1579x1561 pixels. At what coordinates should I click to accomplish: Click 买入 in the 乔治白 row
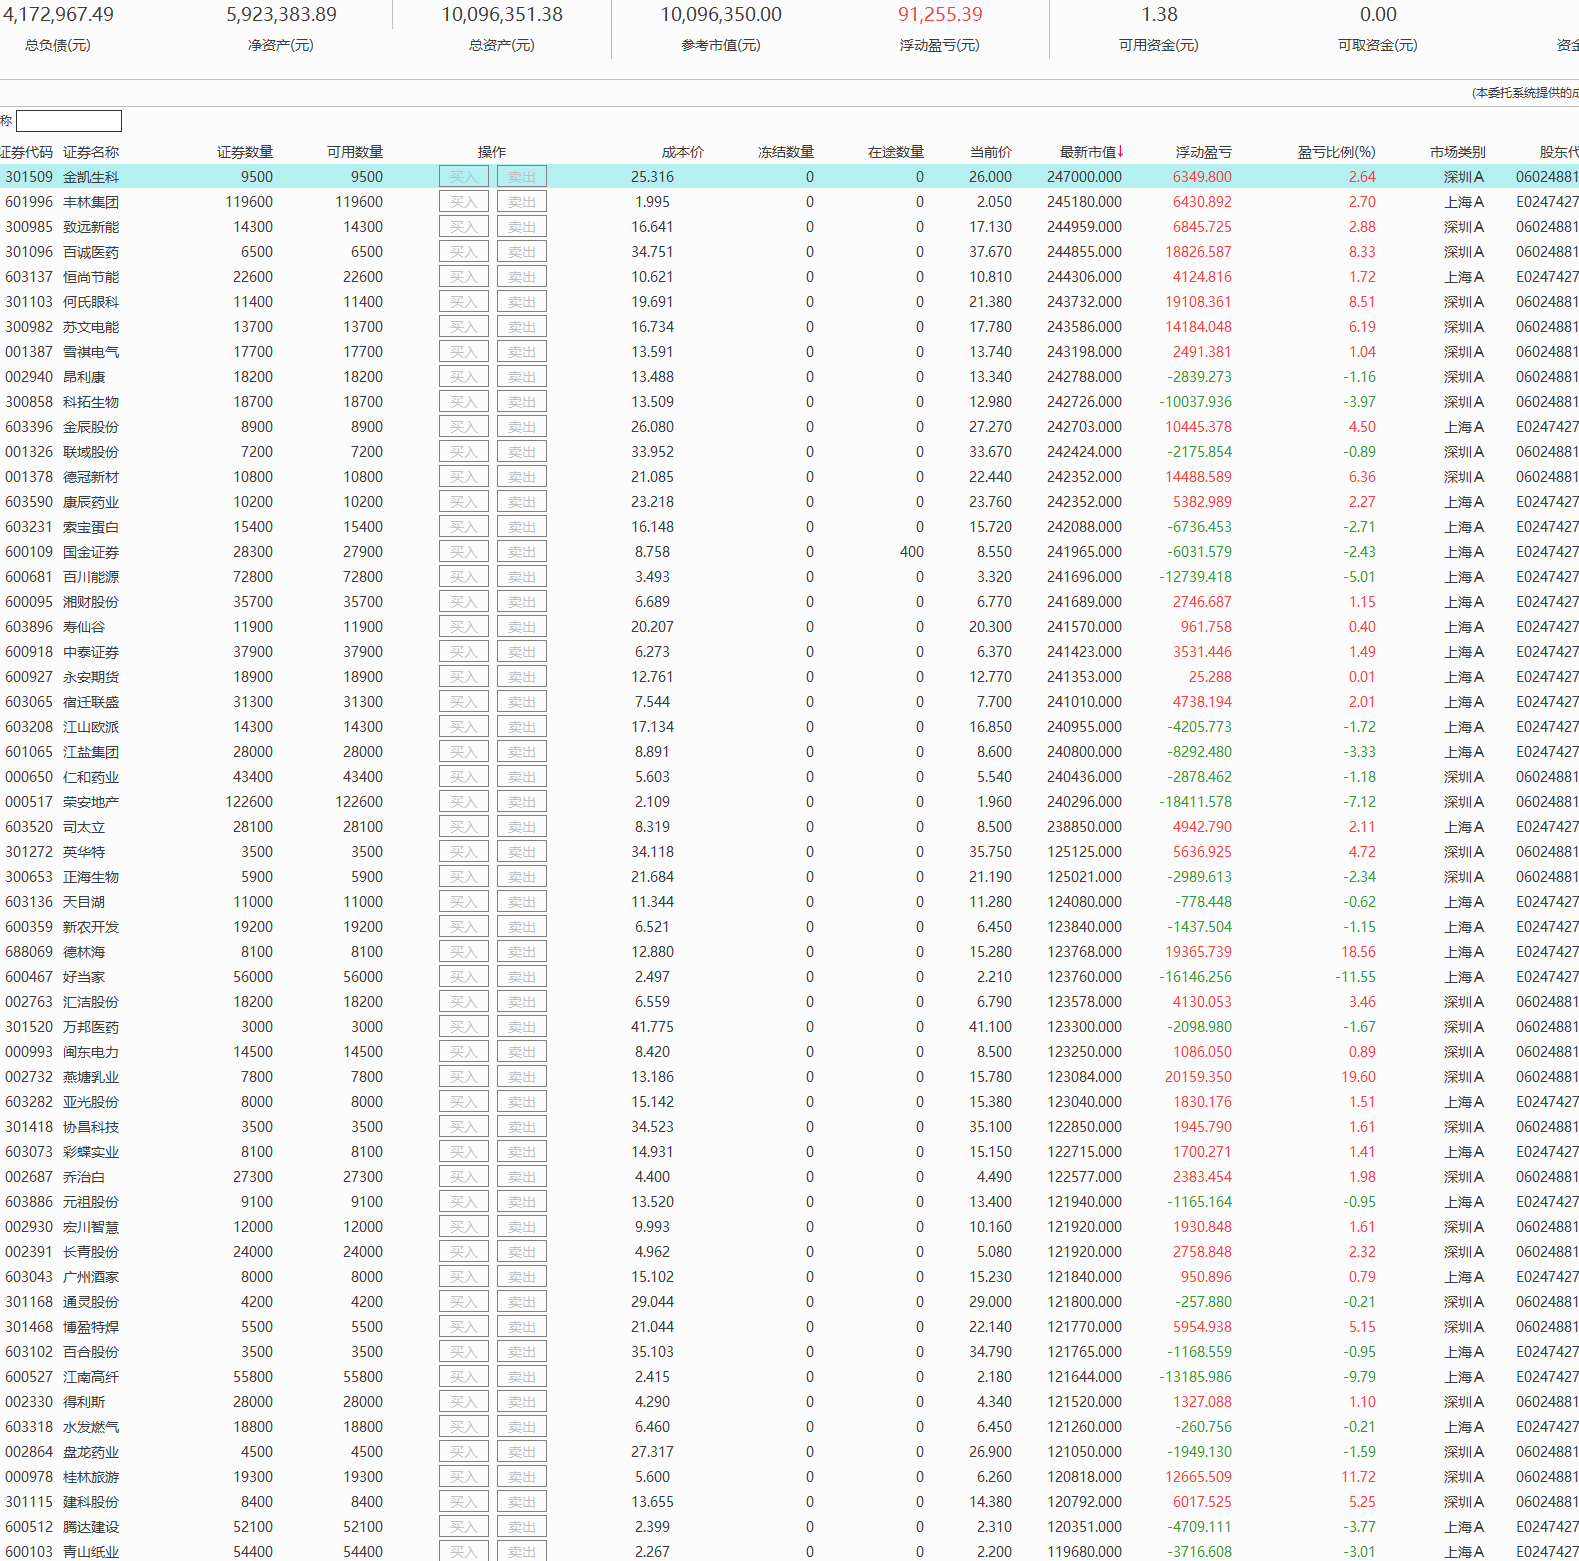[x=464, y=1177]
